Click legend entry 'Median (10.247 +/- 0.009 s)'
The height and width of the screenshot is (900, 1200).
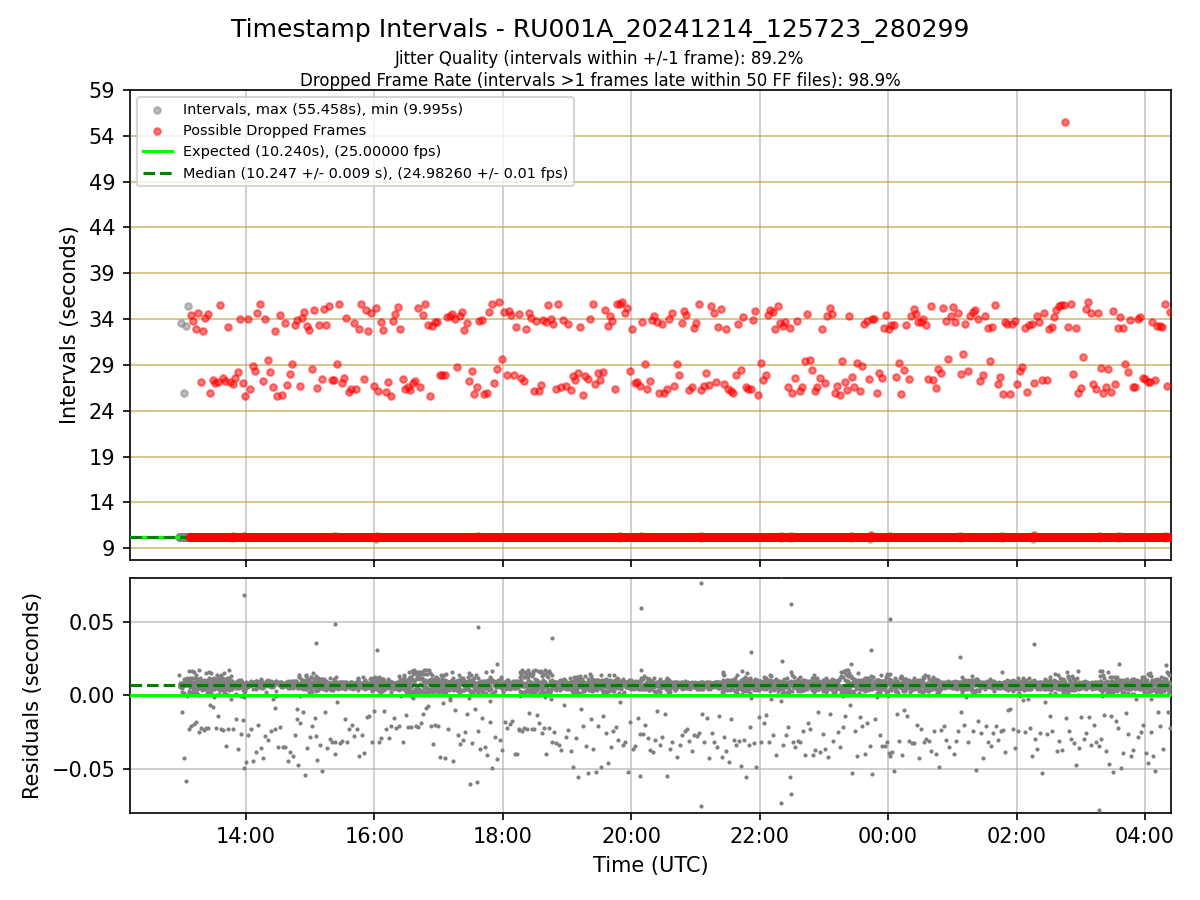pos(375,173)
